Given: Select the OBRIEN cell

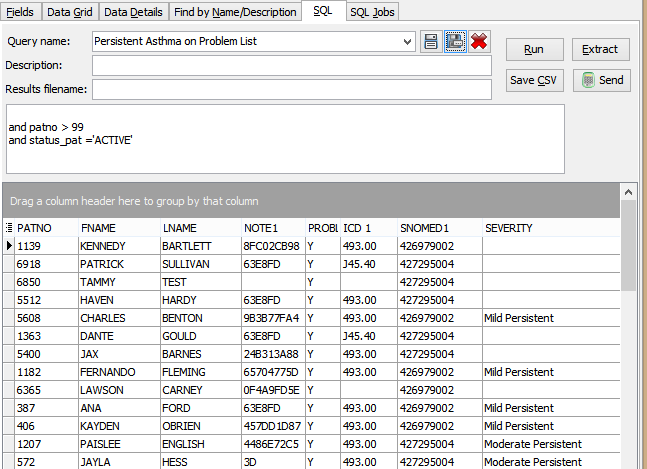Looking at the screenshot, I should point(201,426).
